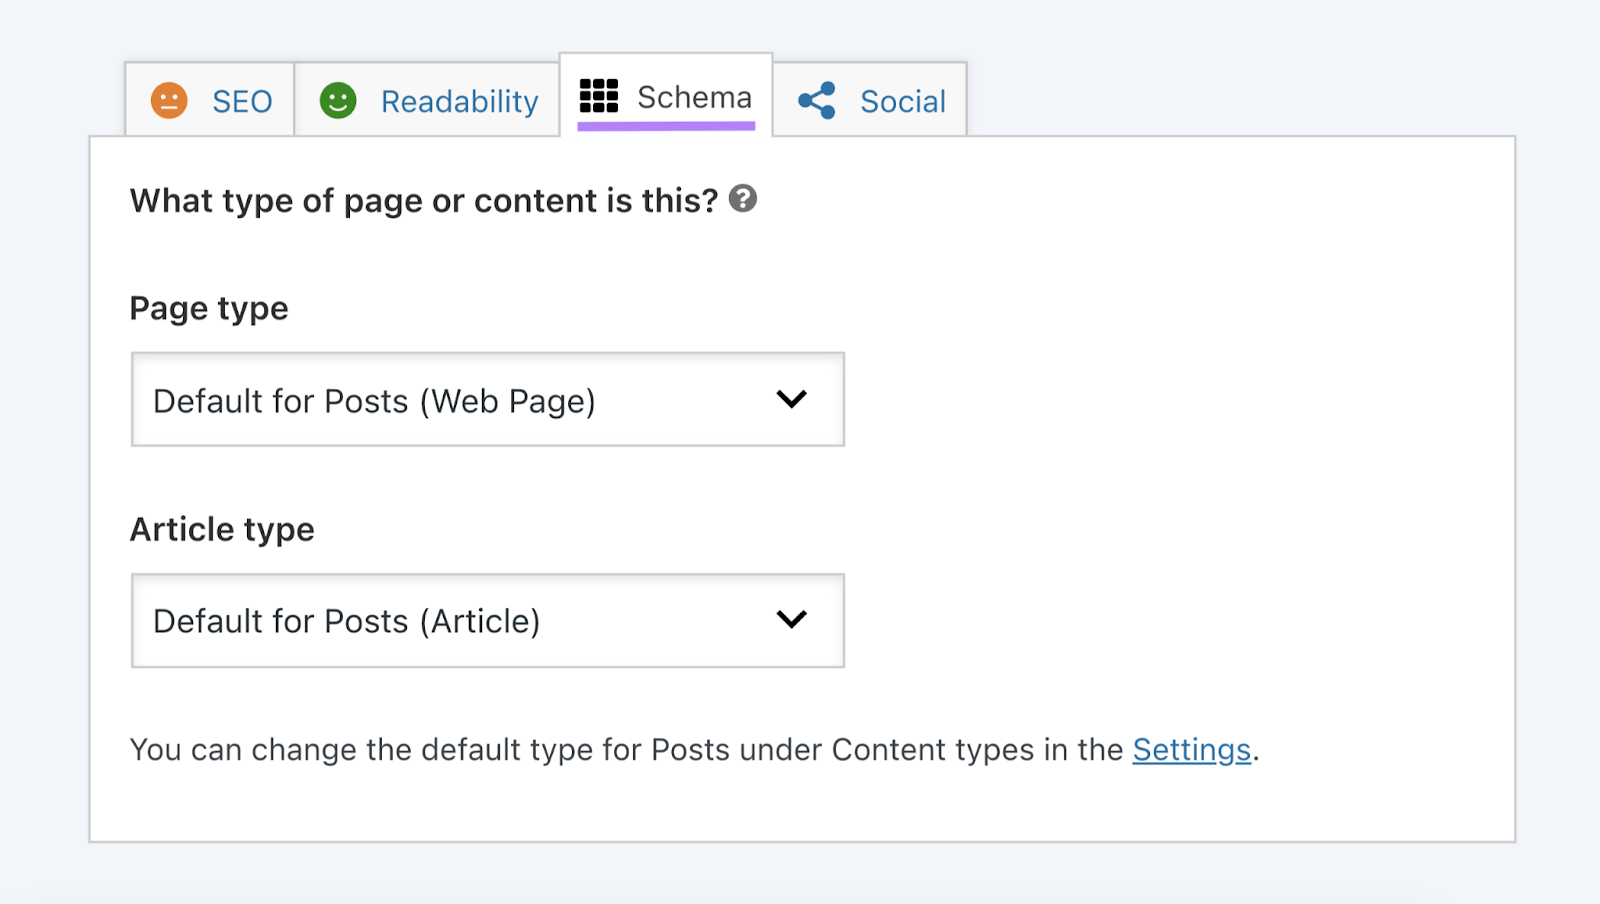
Task: Follow the underlined Settings hyperlink
Action: pyautogui.click(x=1192, y=749)
